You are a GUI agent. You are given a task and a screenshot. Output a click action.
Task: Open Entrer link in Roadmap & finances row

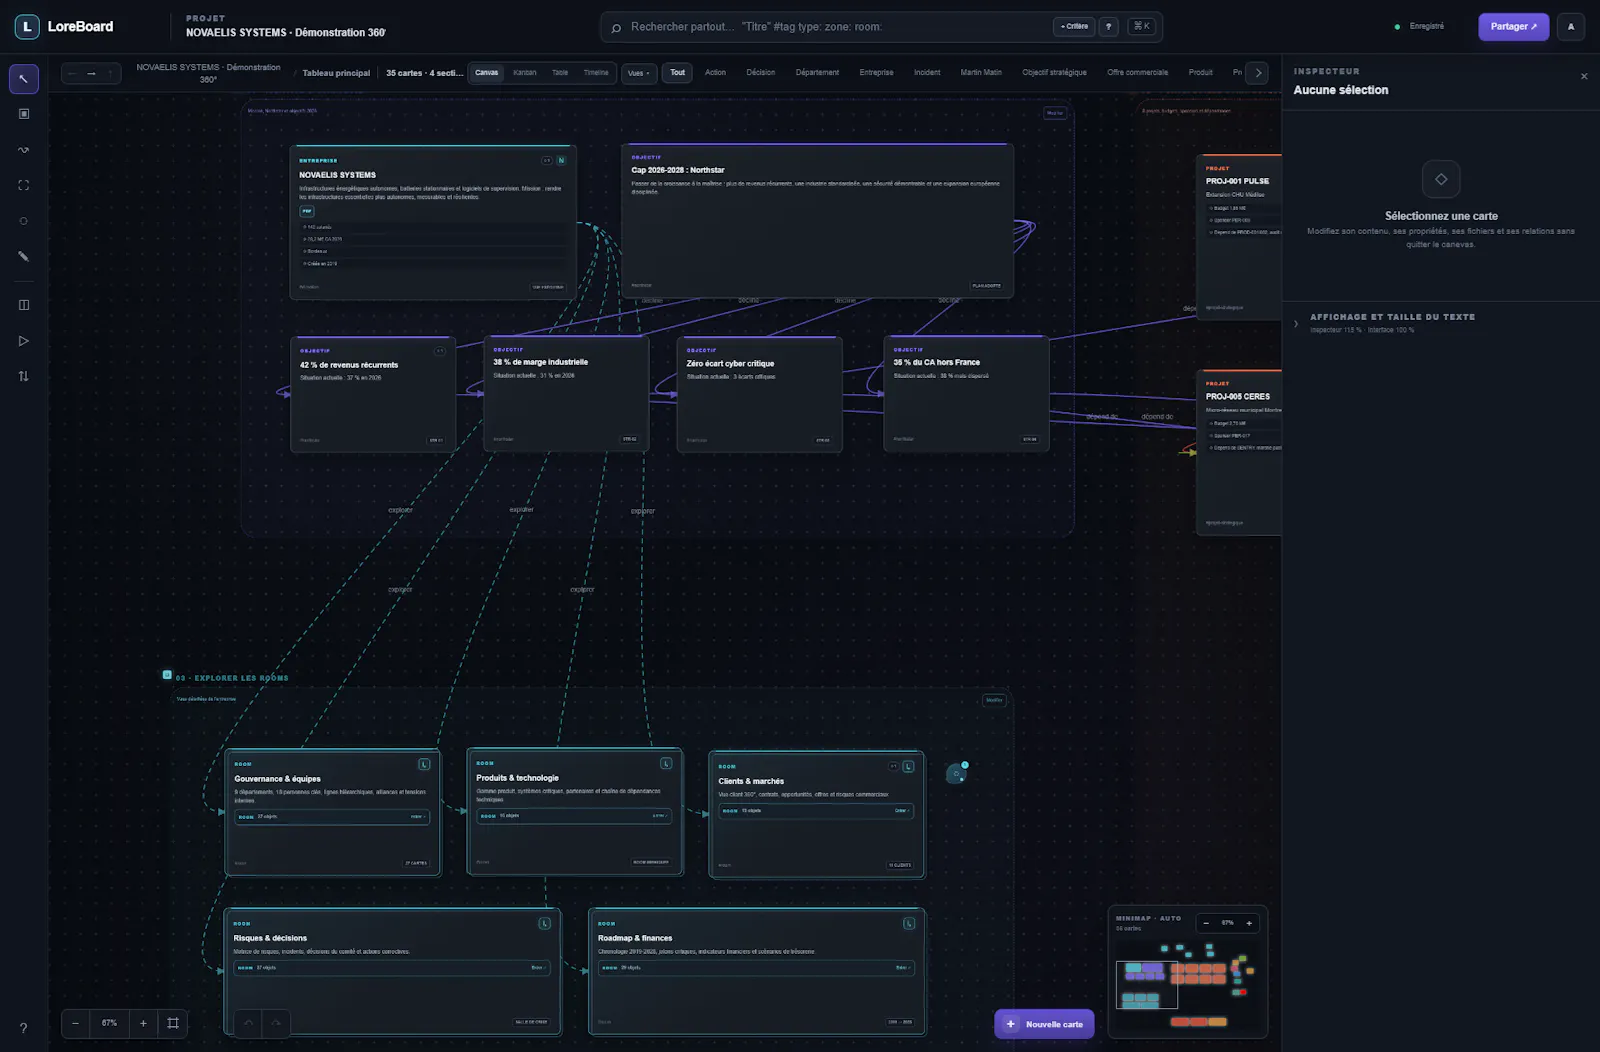[x=902, y=968]
